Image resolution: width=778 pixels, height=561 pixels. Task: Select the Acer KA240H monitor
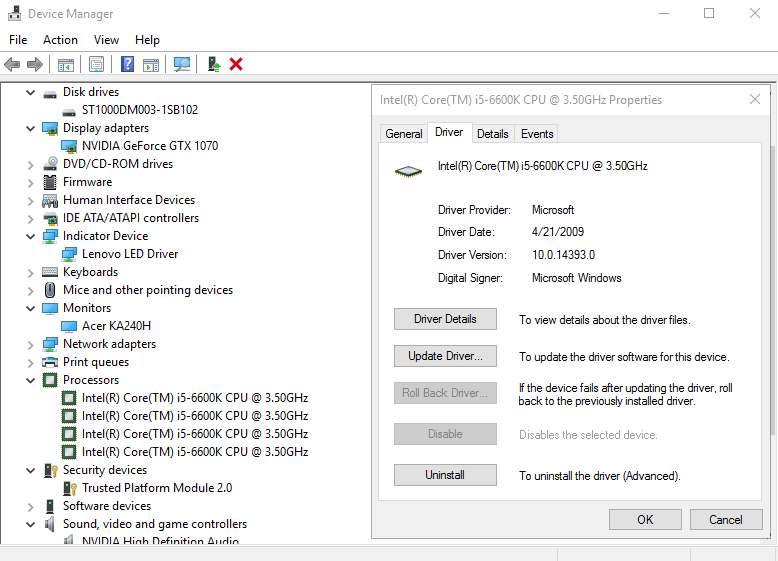point(116,326)
